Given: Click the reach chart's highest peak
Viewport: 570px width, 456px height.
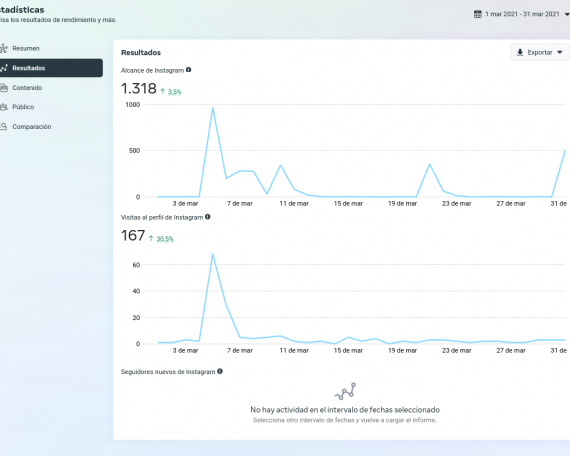Looking at the screenshot, I should pos(213,108).
